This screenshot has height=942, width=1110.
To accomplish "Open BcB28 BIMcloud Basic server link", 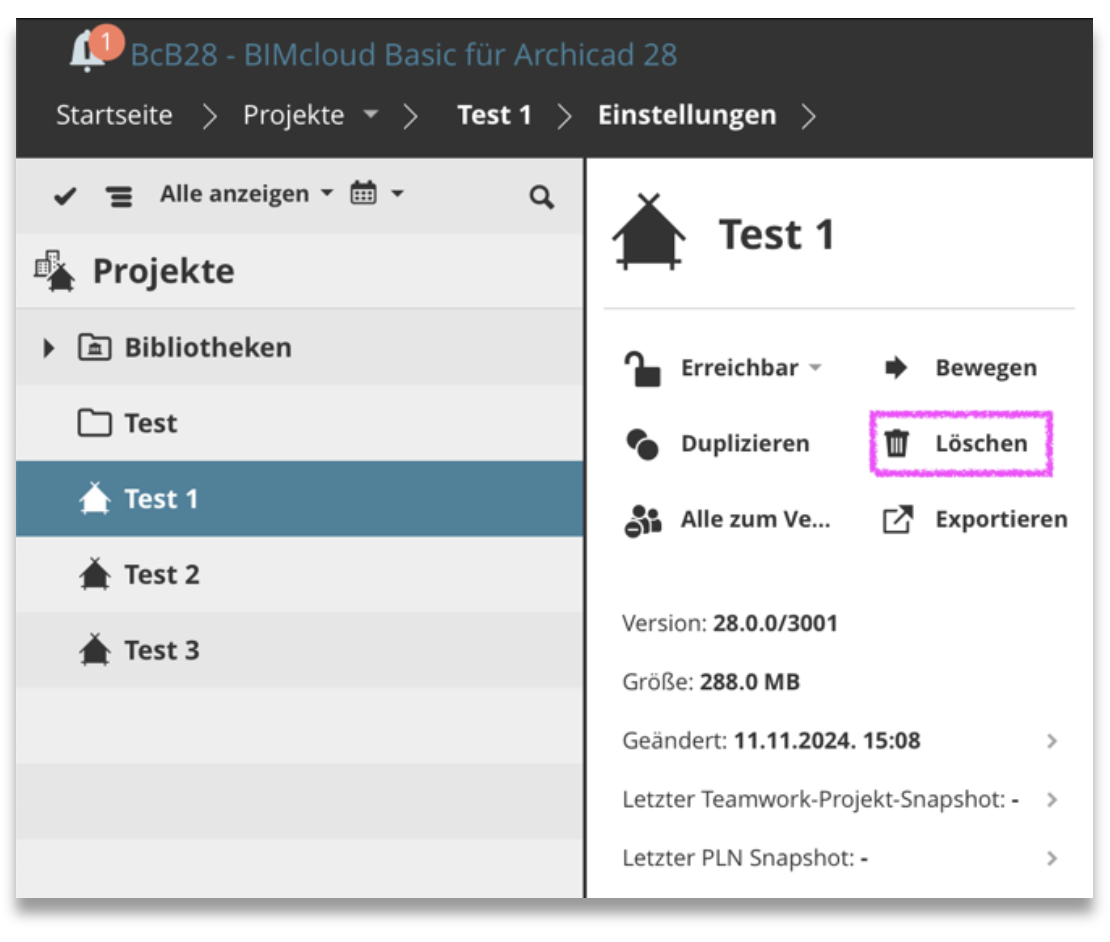I will 404,54.
